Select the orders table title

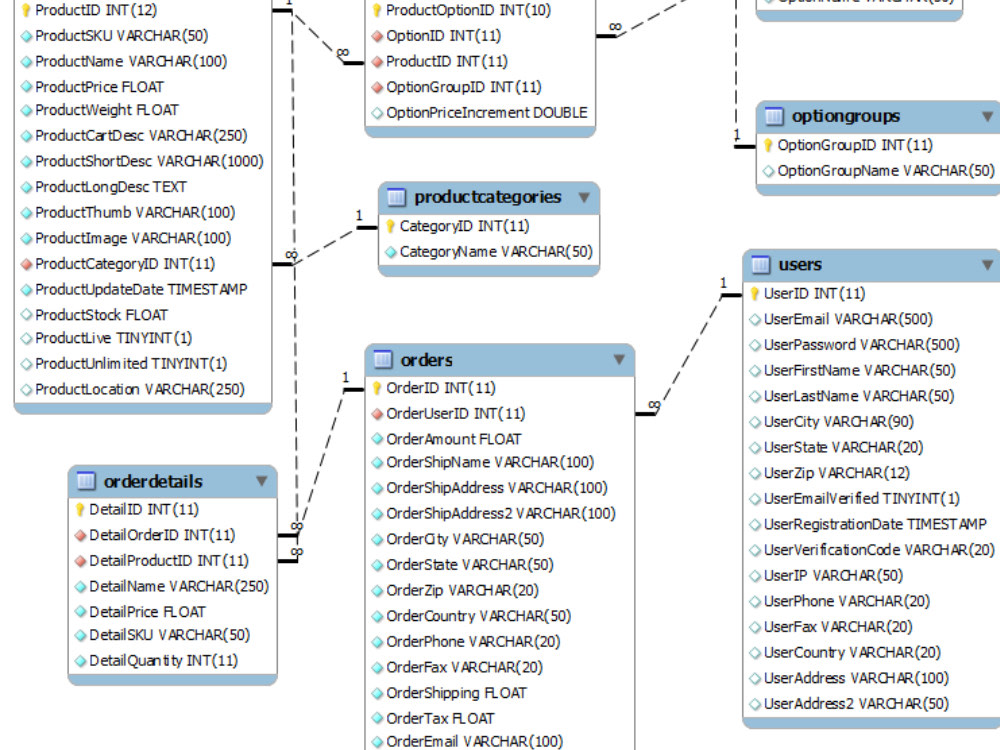(427, 360)
